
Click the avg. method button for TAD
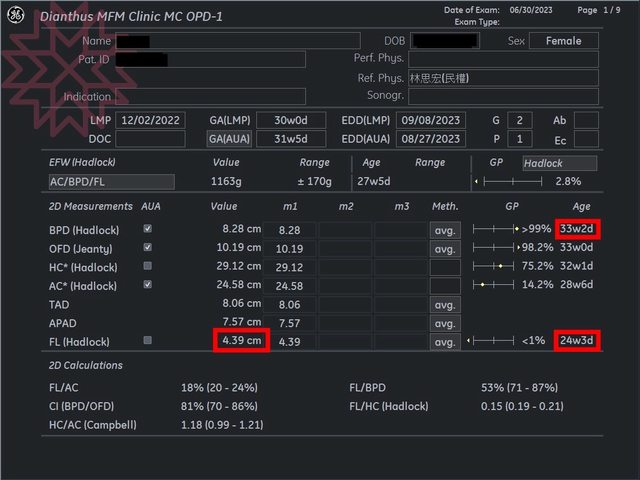pyautogui.click(x=444, y=304)
